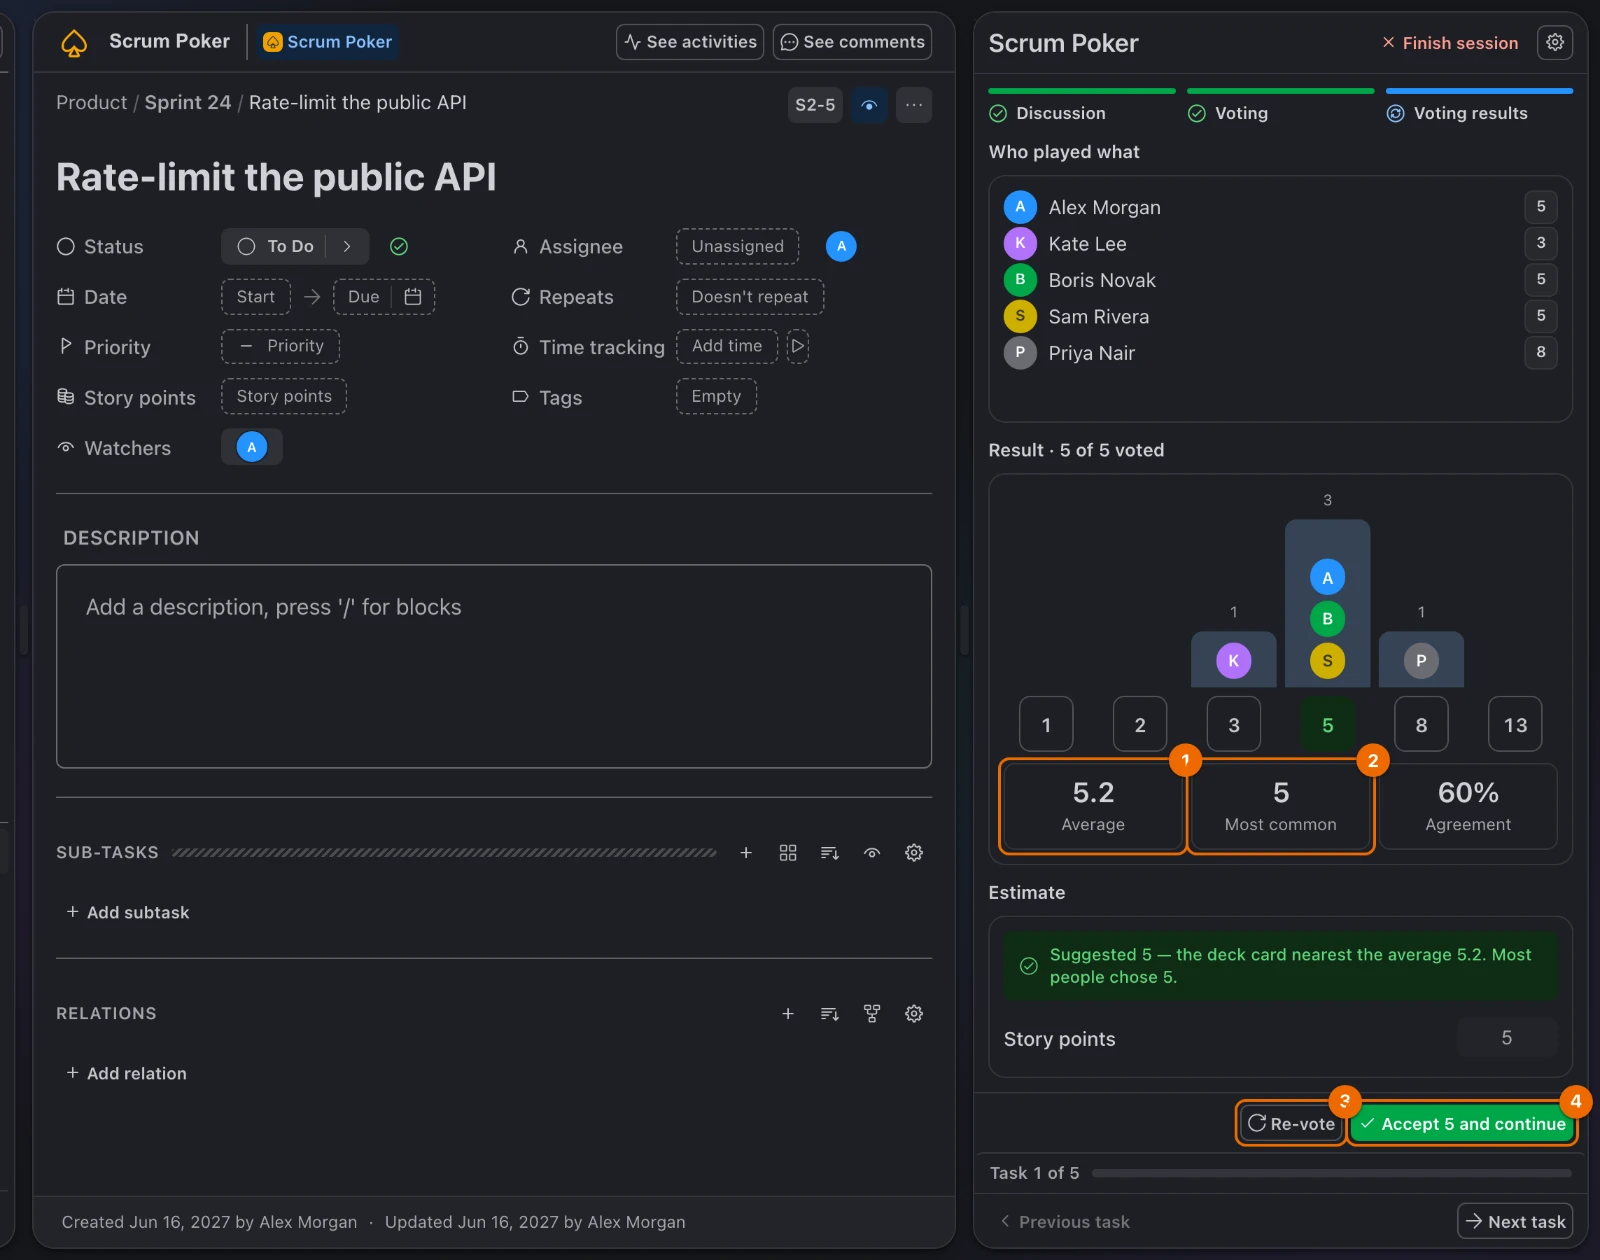The image size is (1600, 1260).
Task: Select deck card 1
Action: pyautogui.click(x=1046, y=725)
